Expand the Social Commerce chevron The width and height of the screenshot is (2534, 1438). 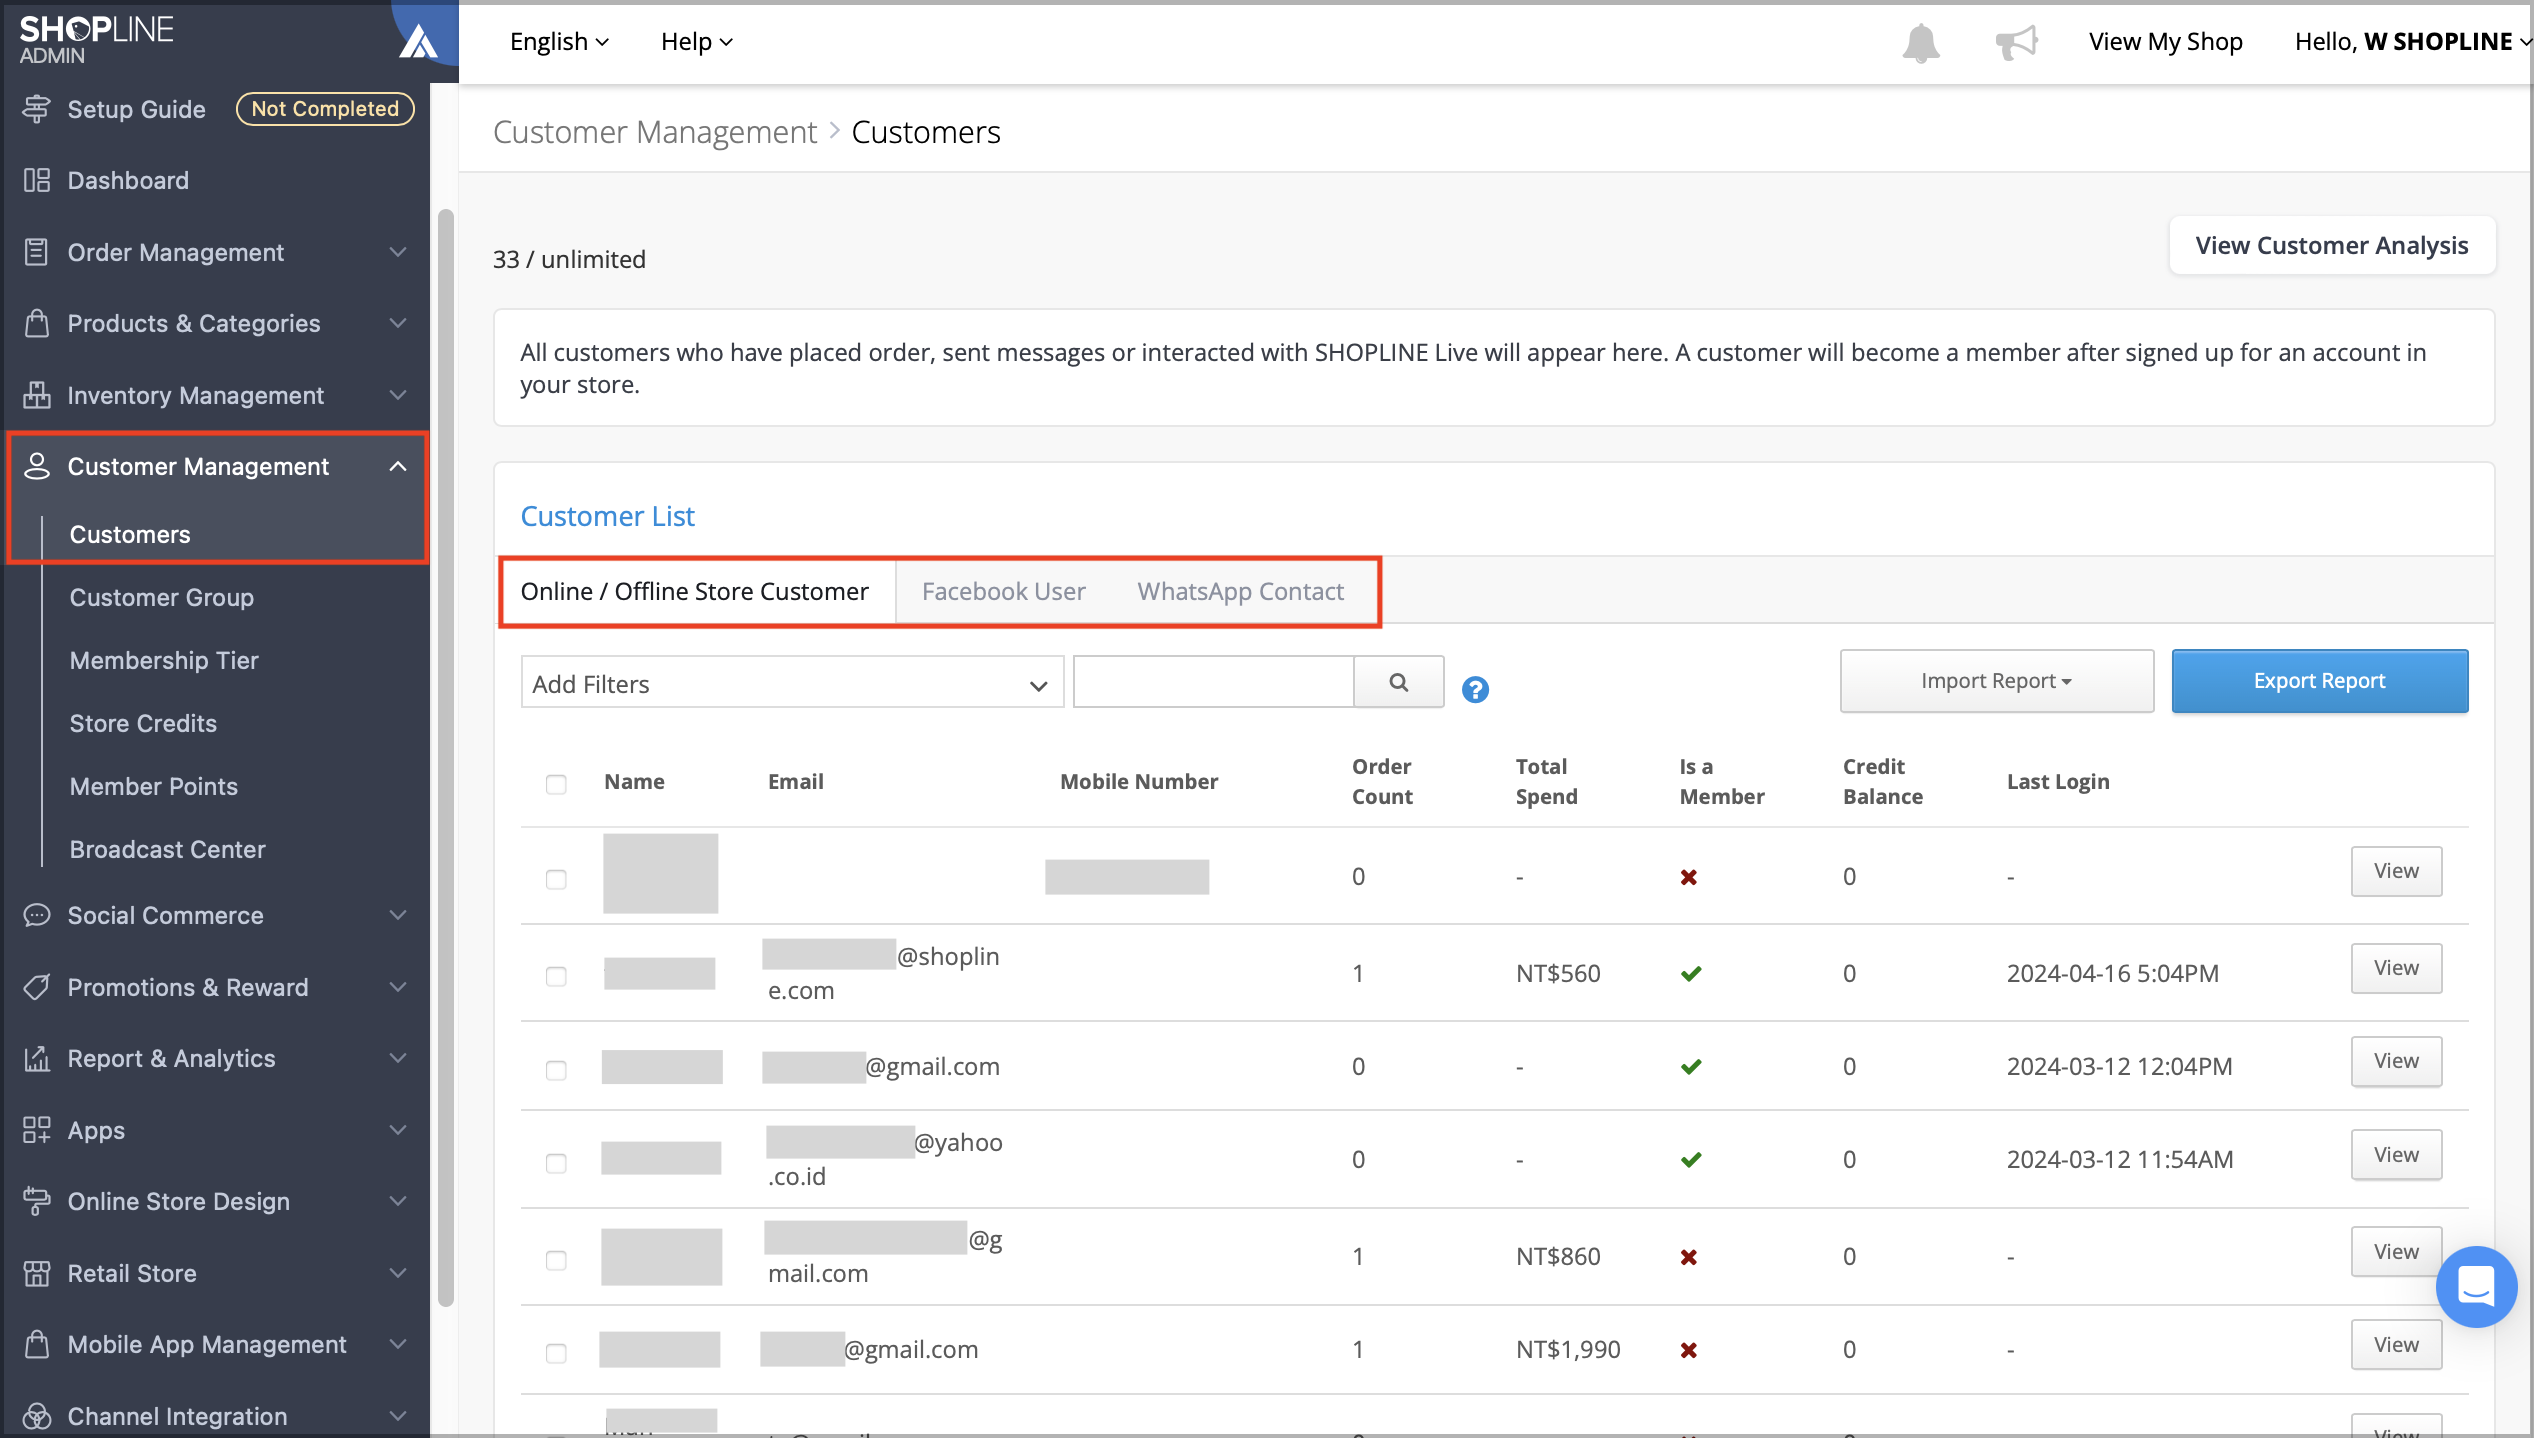tap(398, 915)
